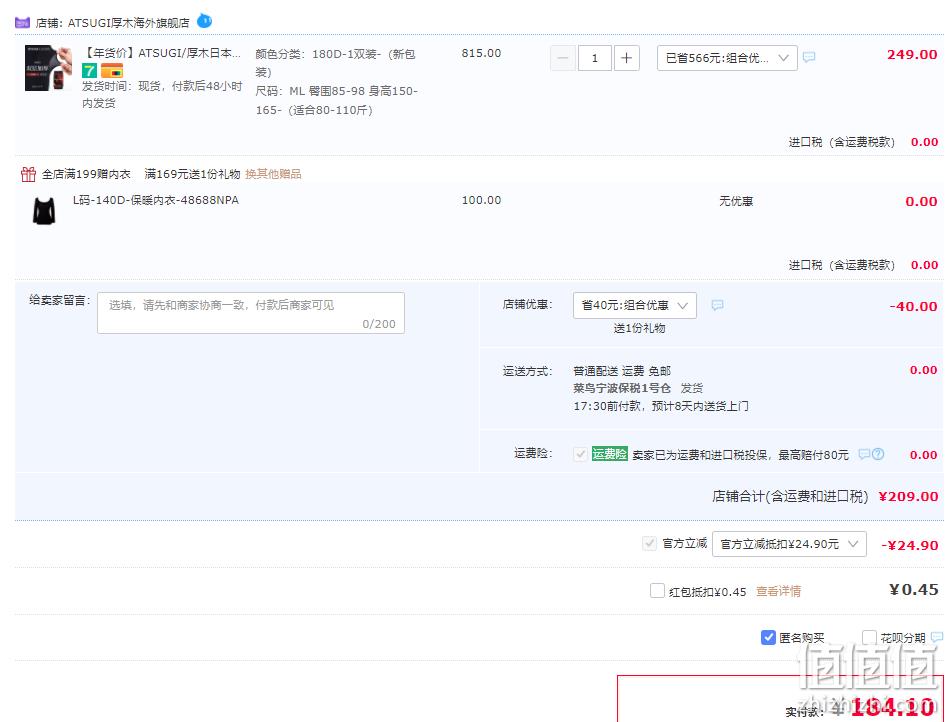This screenshot has width=947, height=722.
Task: Click the 颜色分类：180D-1双装 specification text
Action: tap(335, 63)
